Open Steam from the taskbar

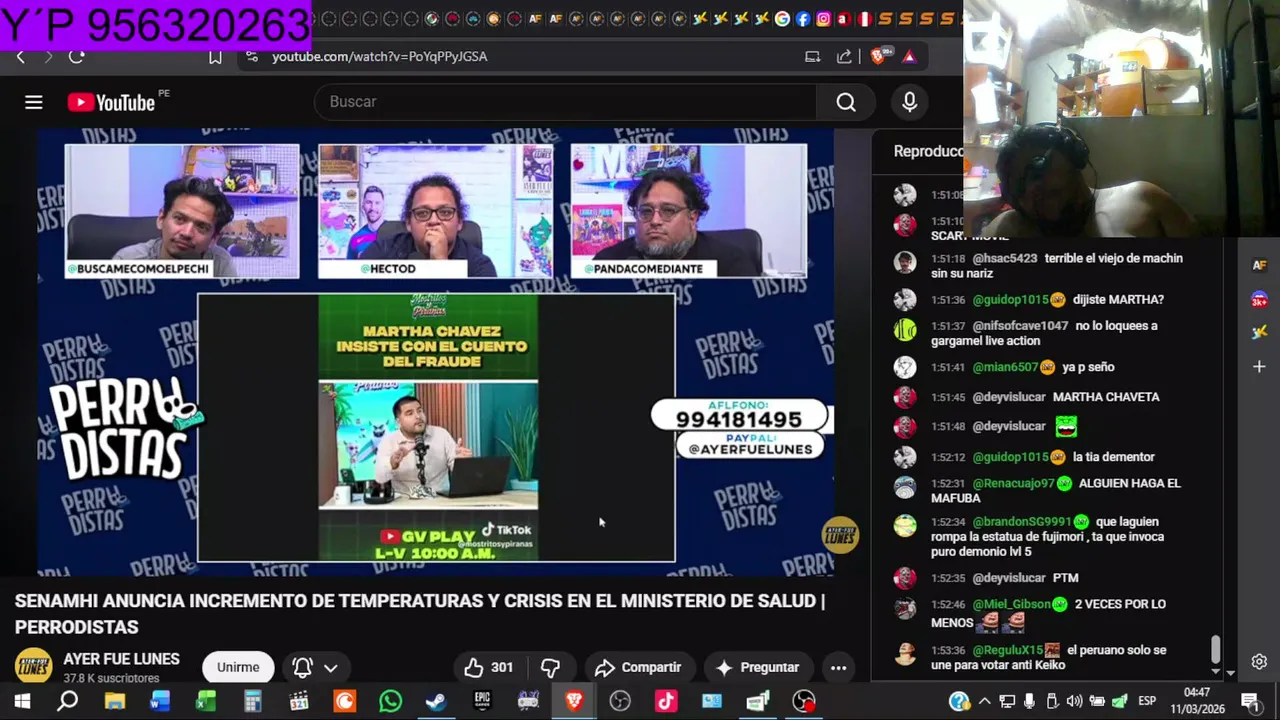coord(436,701)
